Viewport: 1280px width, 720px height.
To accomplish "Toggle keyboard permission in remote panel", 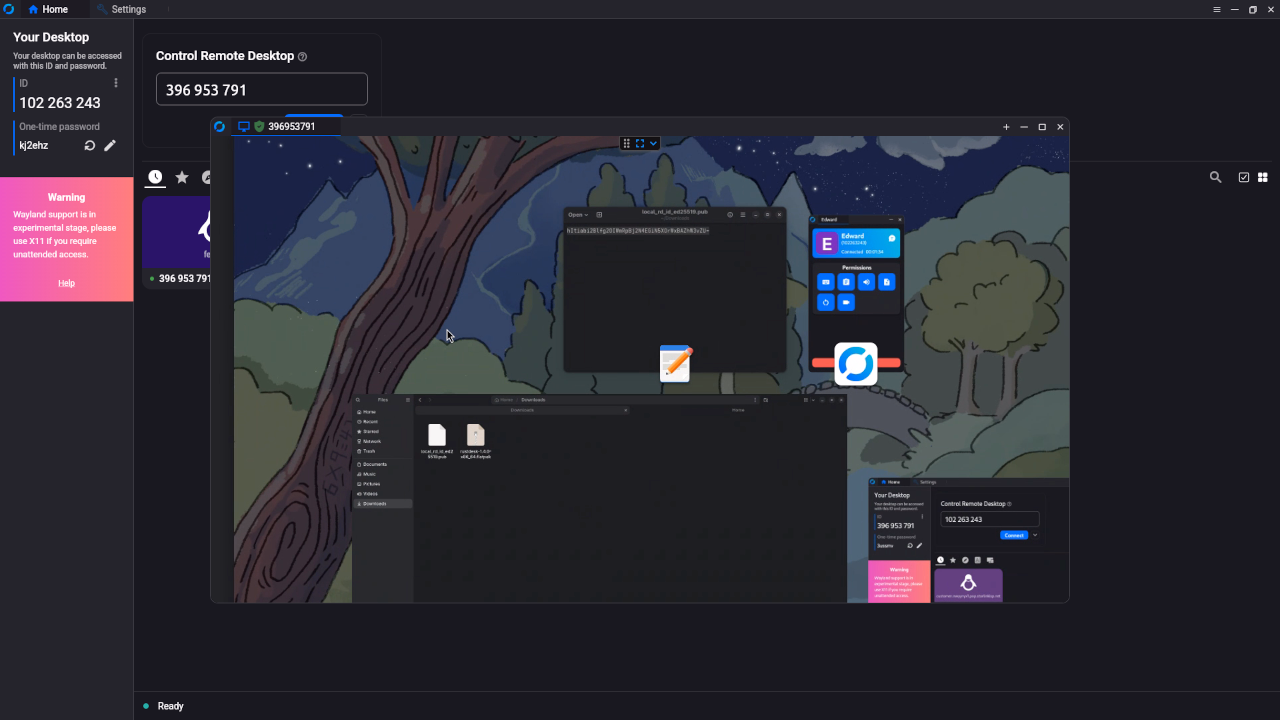I will tap(826, 282).
